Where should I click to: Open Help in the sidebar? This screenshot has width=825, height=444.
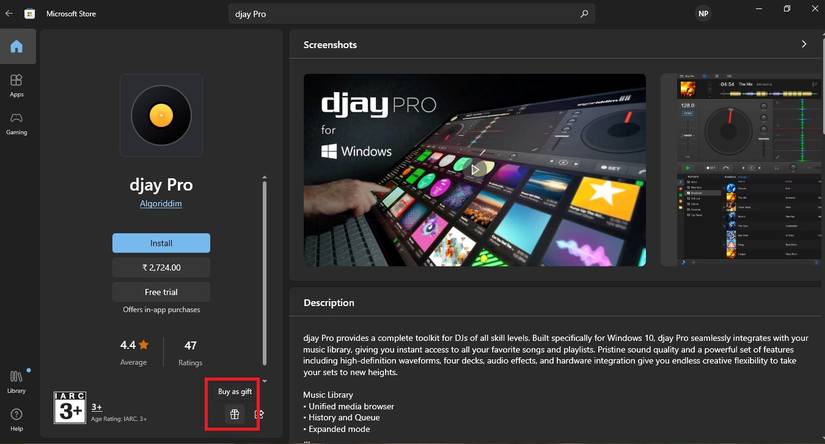pos(17,419)
